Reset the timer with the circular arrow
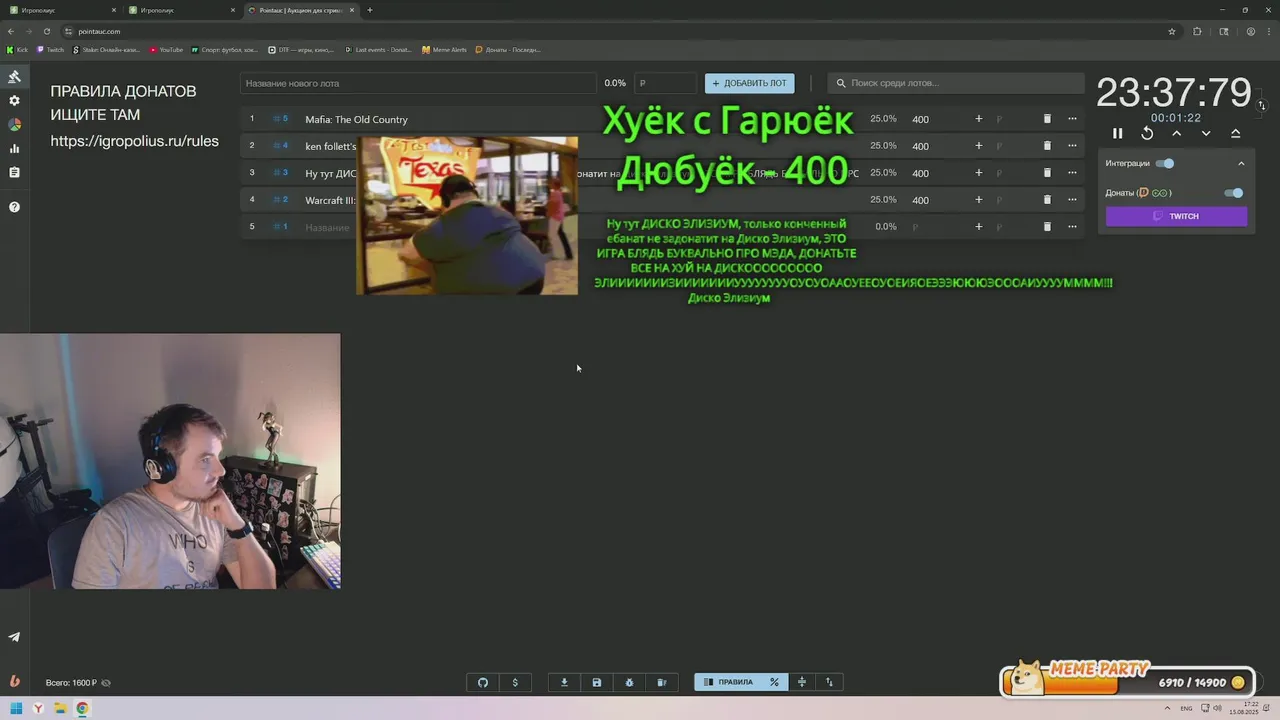Screen dimensions: 1280x720 coord(1147,134)
